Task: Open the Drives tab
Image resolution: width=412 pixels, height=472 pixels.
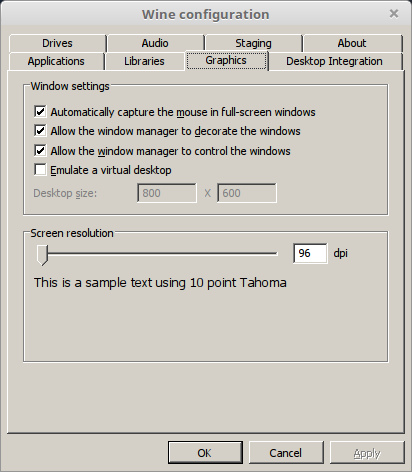Action: point(57,43)
